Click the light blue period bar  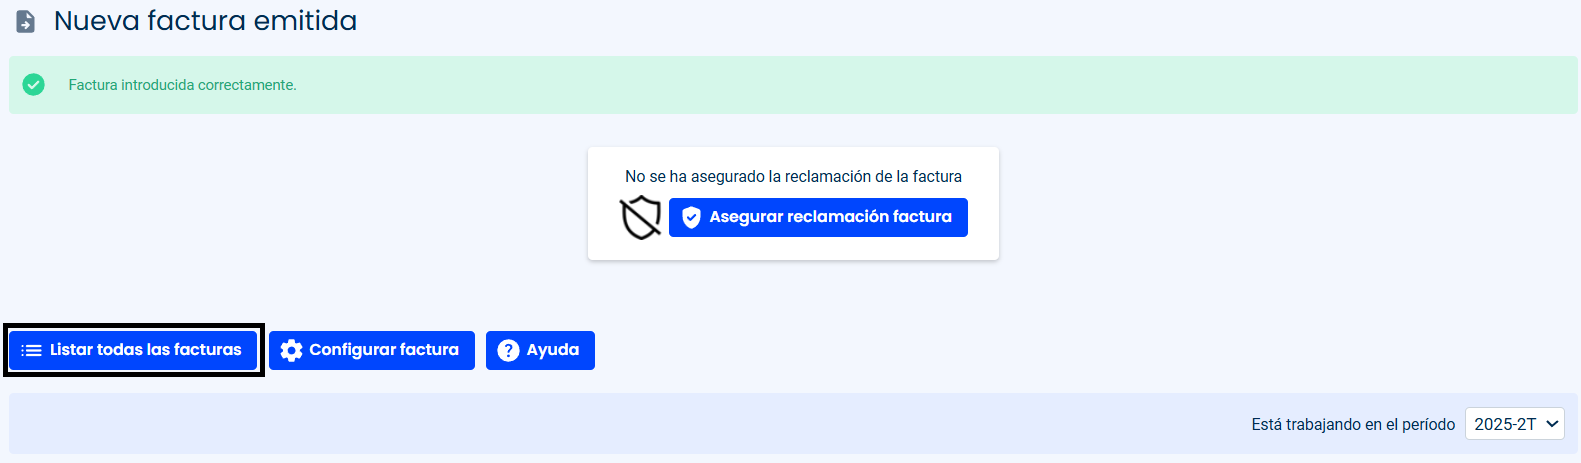(793, 424)
